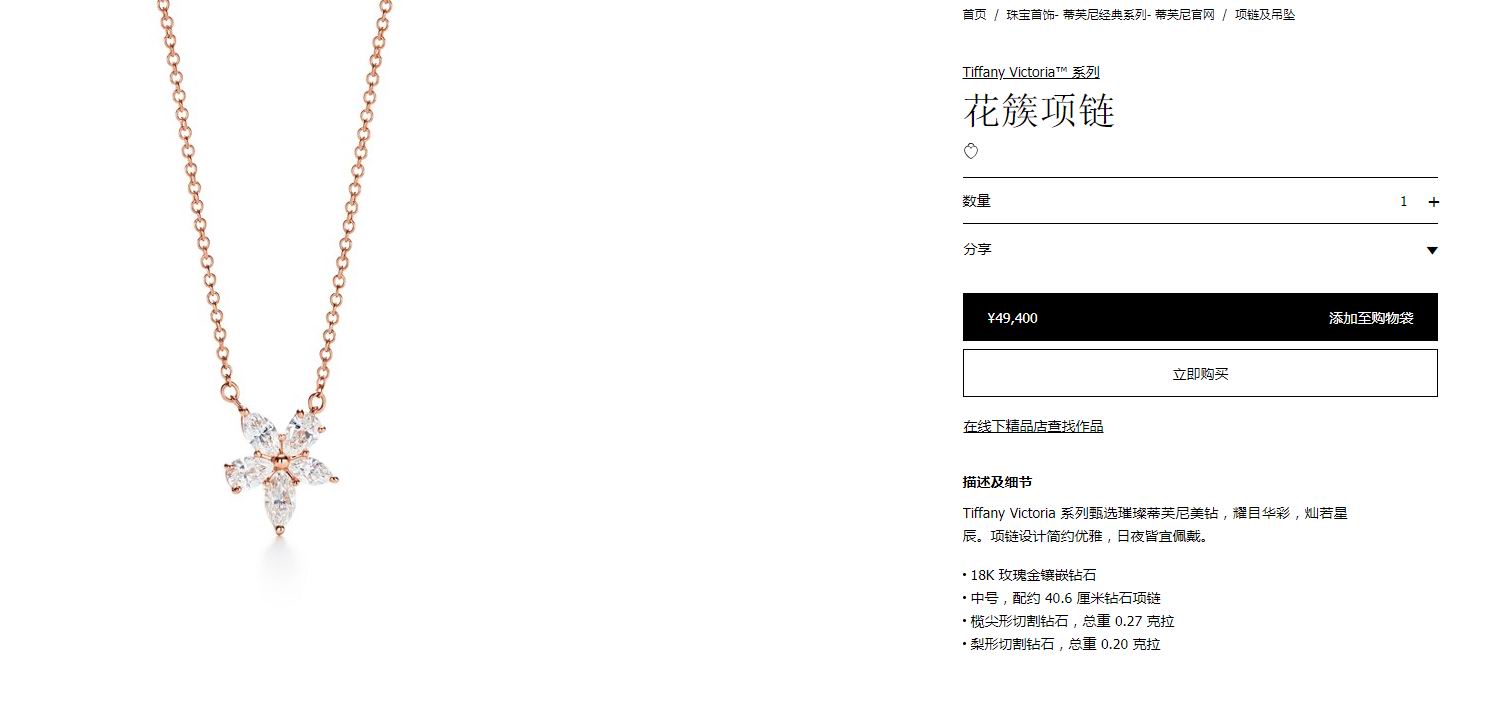Go to 首页 in the breadcrumb
This screenshot has height=725, width=1497.
[x=974, y=15]
